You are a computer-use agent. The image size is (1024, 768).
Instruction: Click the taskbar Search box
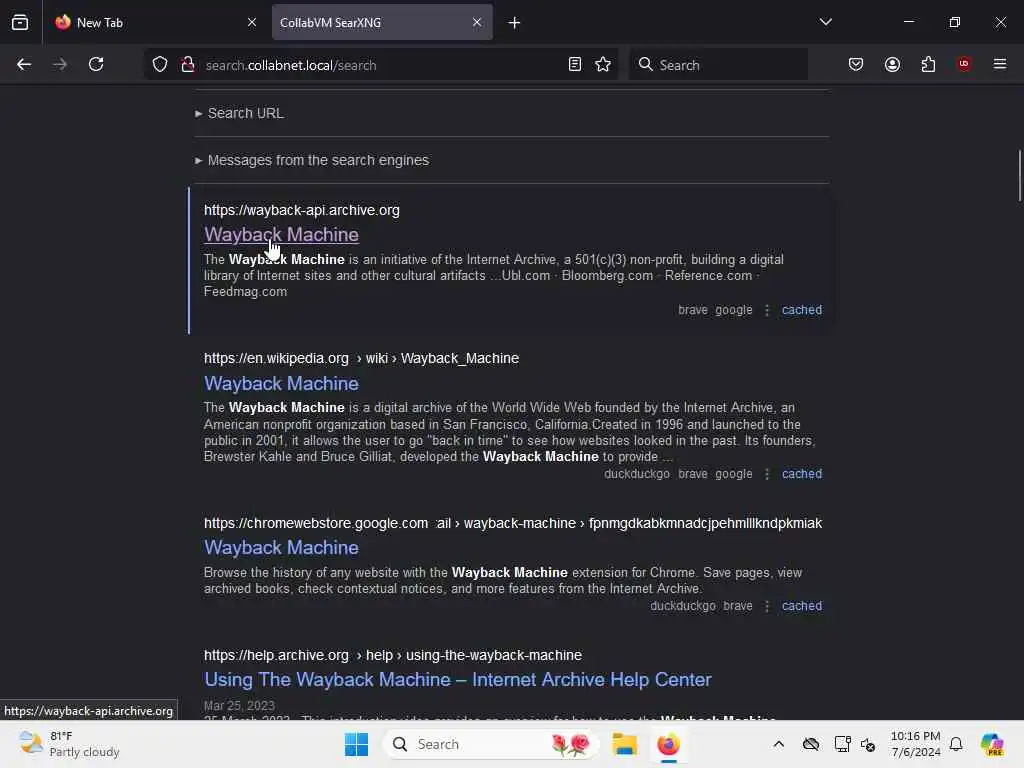[492, 744]
